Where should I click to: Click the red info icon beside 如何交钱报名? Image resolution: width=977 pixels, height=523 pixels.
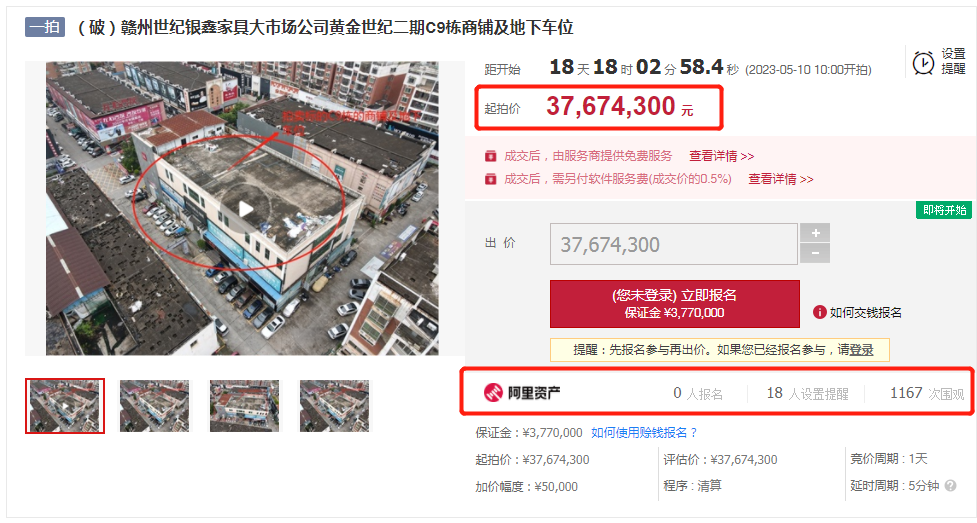(x=819, y=312)
